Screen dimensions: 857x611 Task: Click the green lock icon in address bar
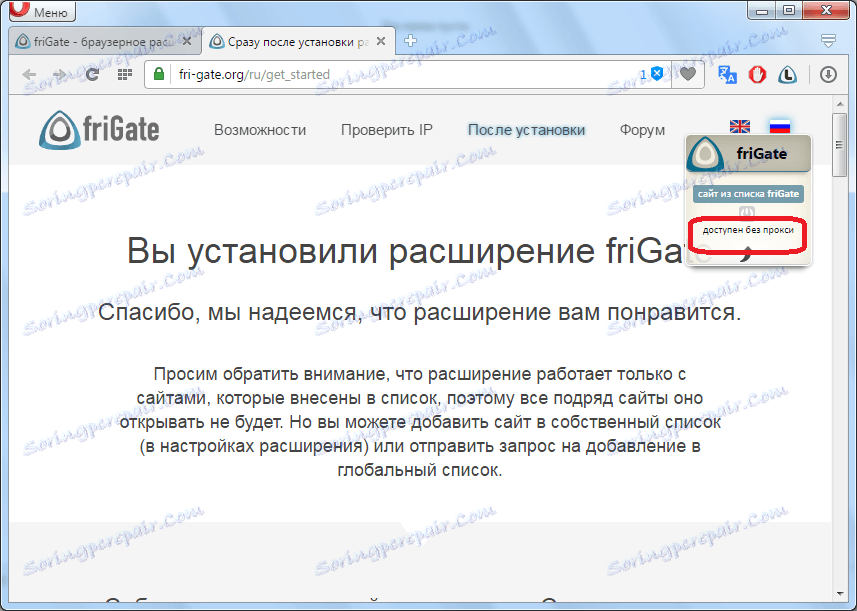(x=157, y=74)
